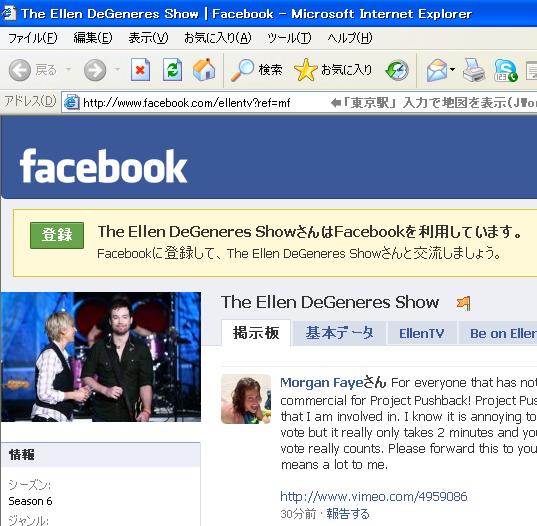The height and width of the screenshot is (526, 537).
Task: Switch to the 基本データ tab
Action: coord(339,333)
